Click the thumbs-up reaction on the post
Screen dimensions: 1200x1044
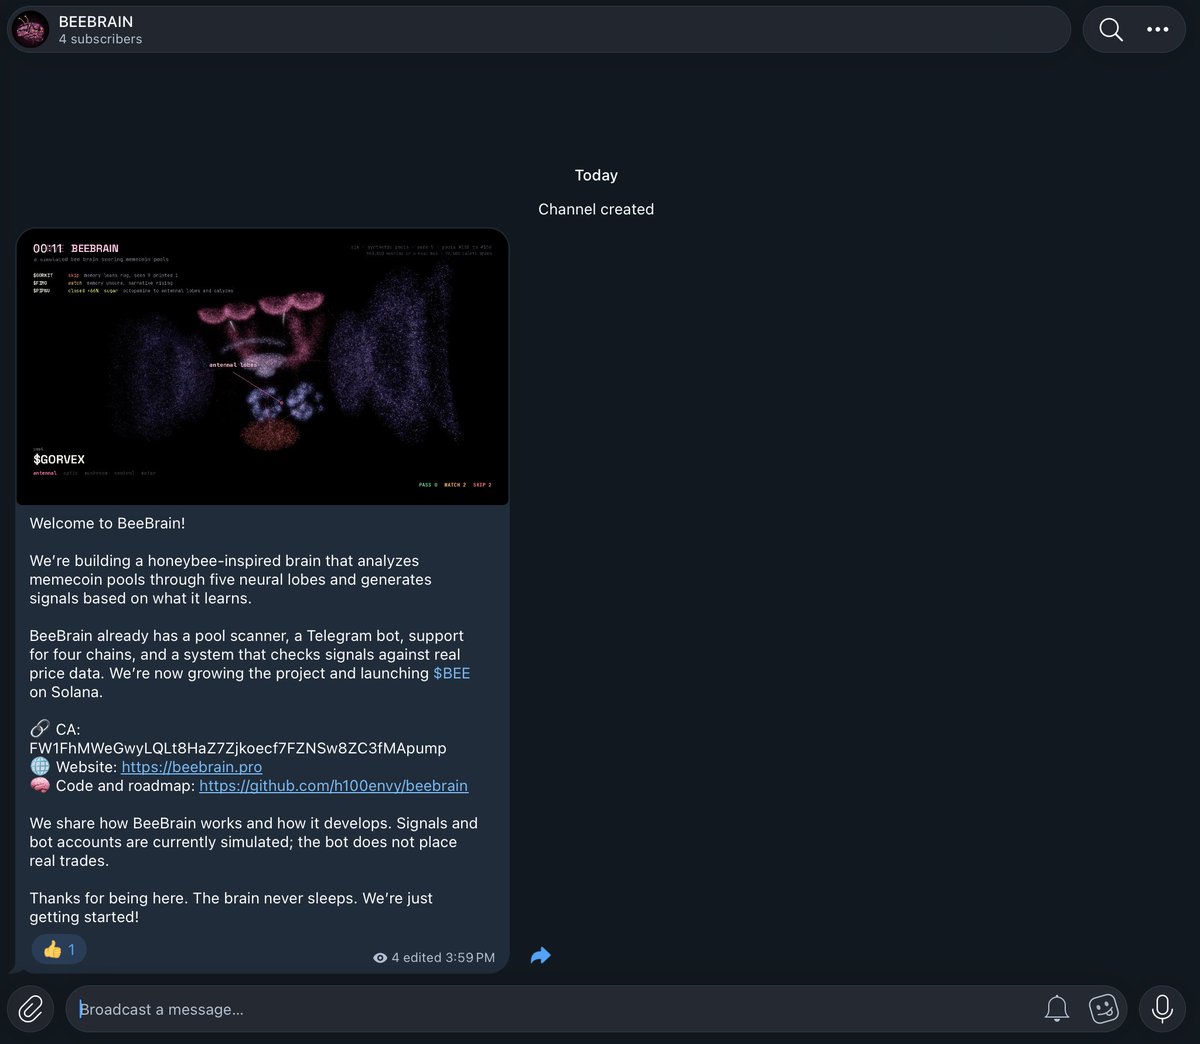click(x=59, y=949)
